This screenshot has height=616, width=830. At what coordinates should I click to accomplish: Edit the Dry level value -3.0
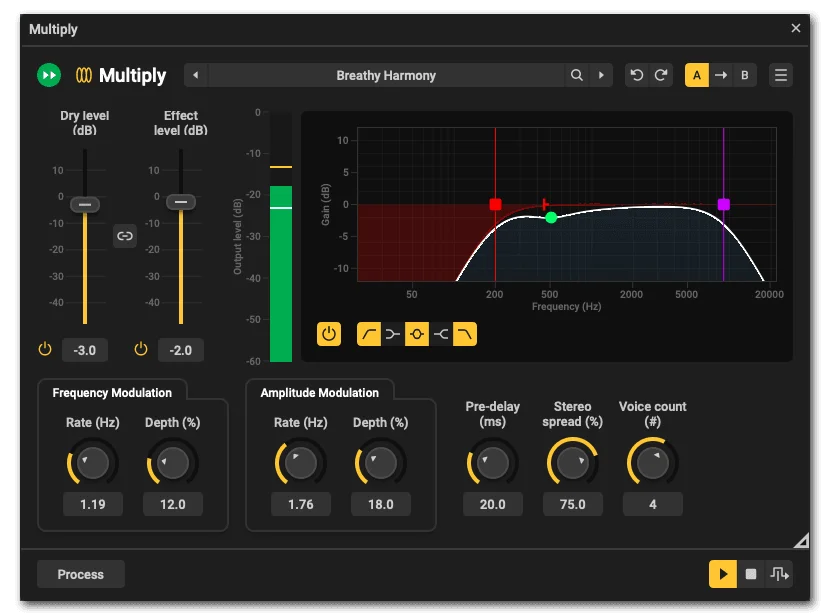pyautogui.click(x=85, y=350)
